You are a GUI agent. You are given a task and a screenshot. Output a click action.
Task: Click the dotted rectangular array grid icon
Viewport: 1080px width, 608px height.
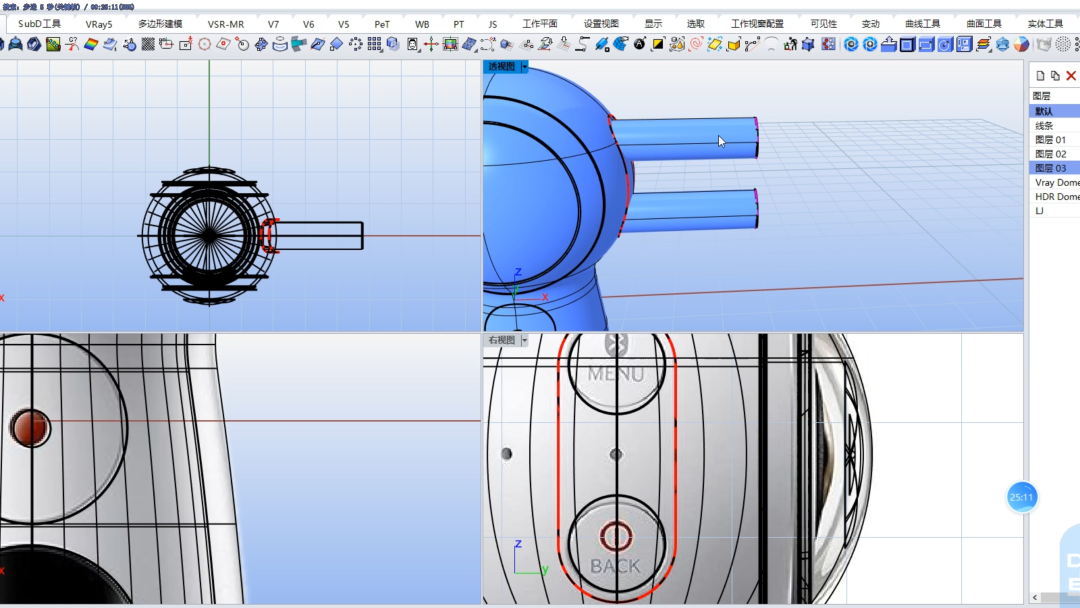[374, 45]
